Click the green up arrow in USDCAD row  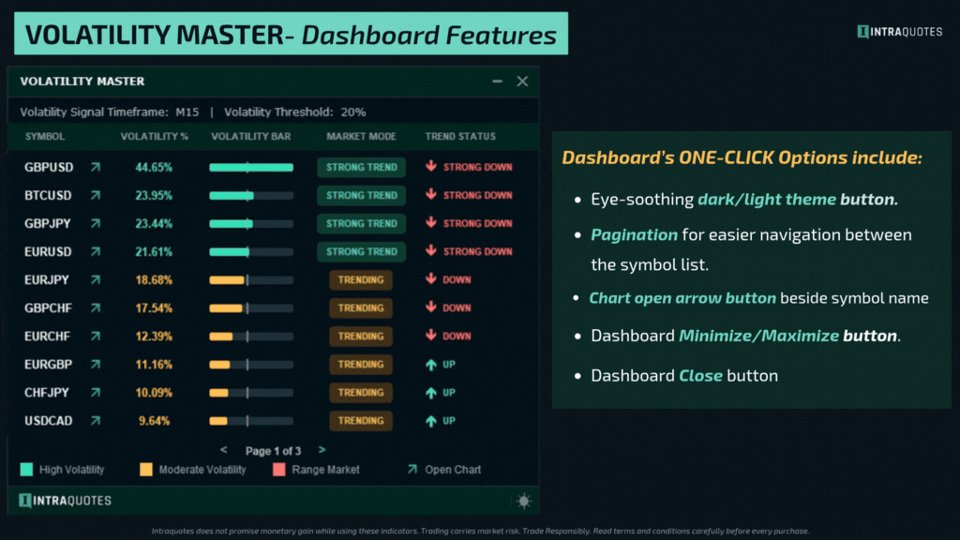pyautogui.click(x=431, y=421)
